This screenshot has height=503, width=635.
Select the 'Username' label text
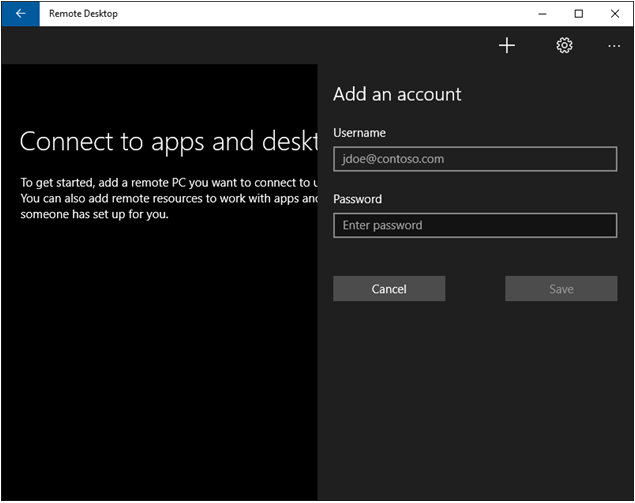pos(359,133)
